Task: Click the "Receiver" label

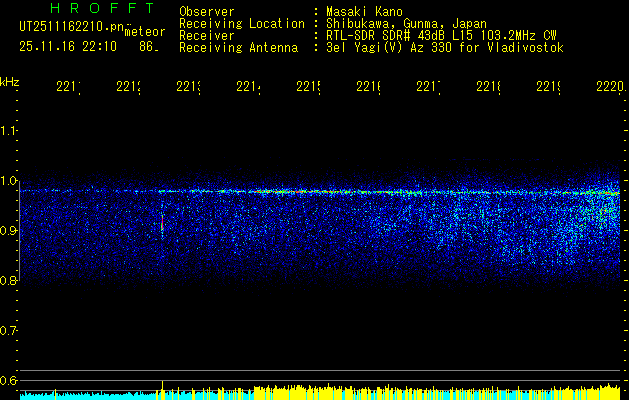Action: 207,36
